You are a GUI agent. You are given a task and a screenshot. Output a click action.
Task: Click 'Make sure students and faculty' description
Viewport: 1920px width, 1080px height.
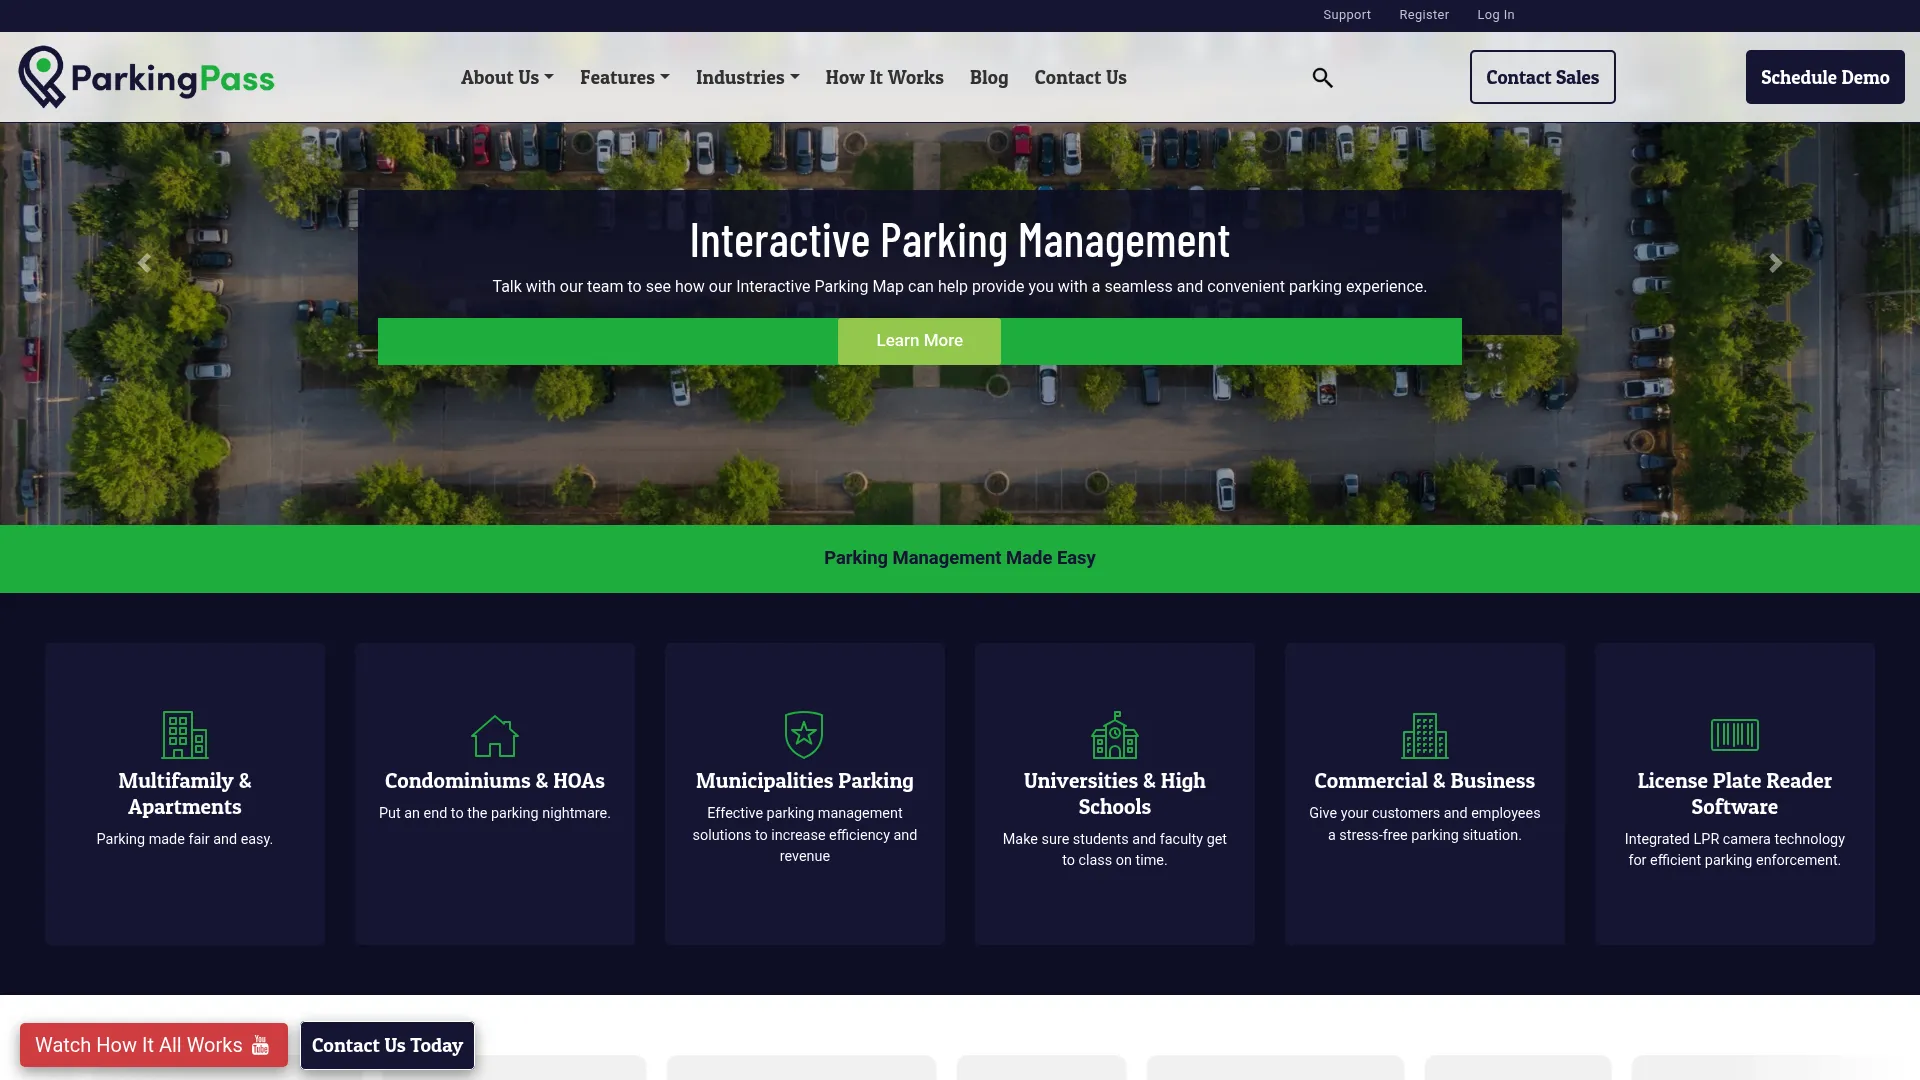click(1115, 850)
